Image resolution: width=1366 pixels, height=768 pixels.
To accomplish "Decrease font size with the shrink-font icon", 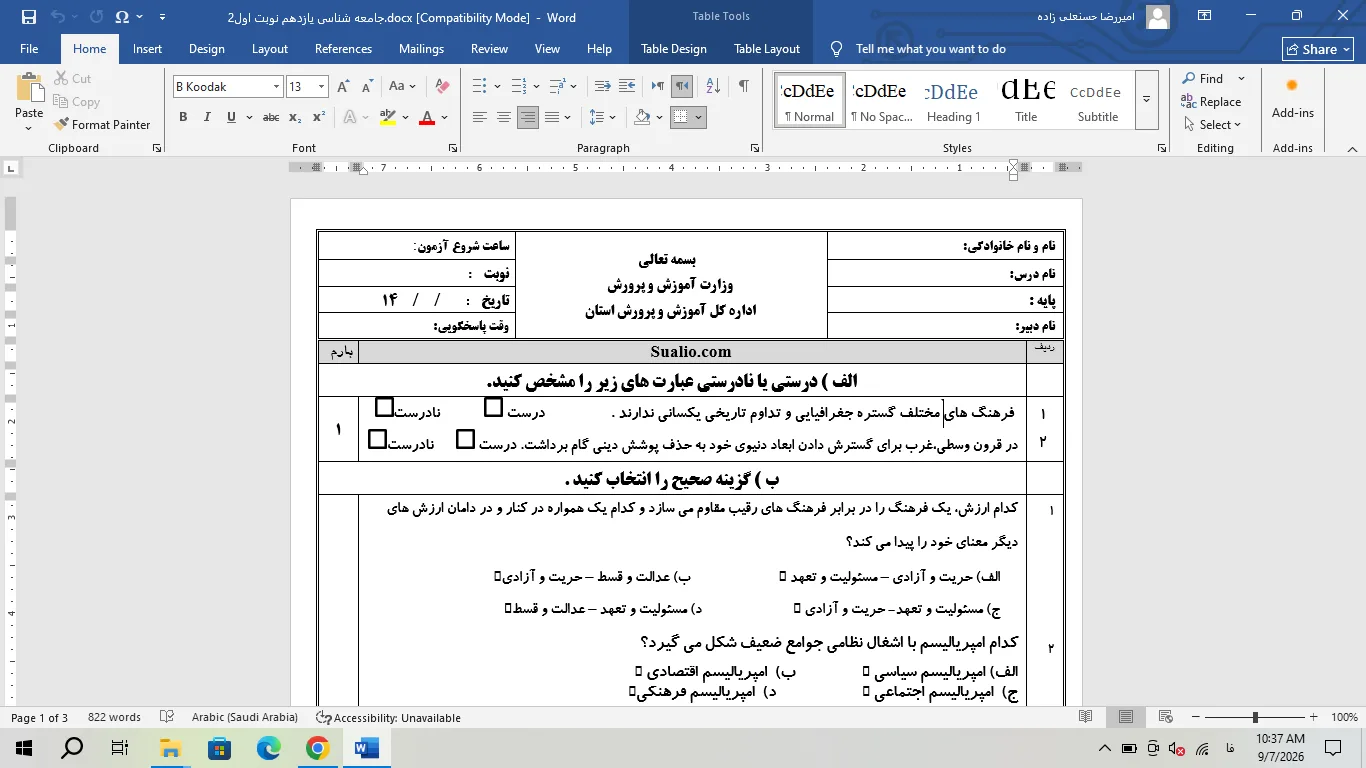I will [368, 87].
